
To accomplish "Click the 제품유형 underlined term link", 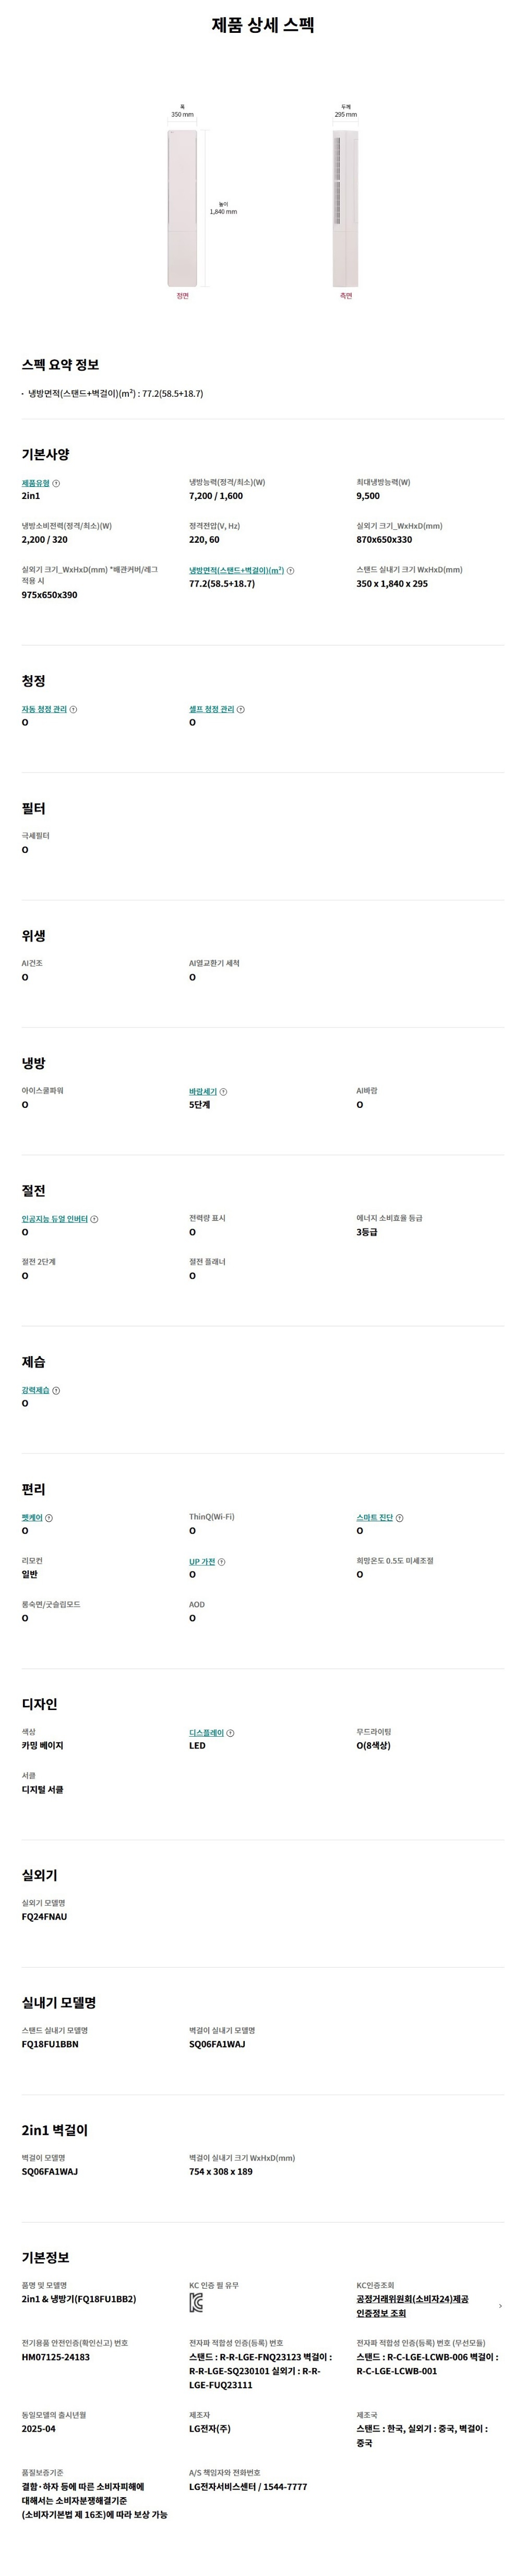I will pos(35,483).
